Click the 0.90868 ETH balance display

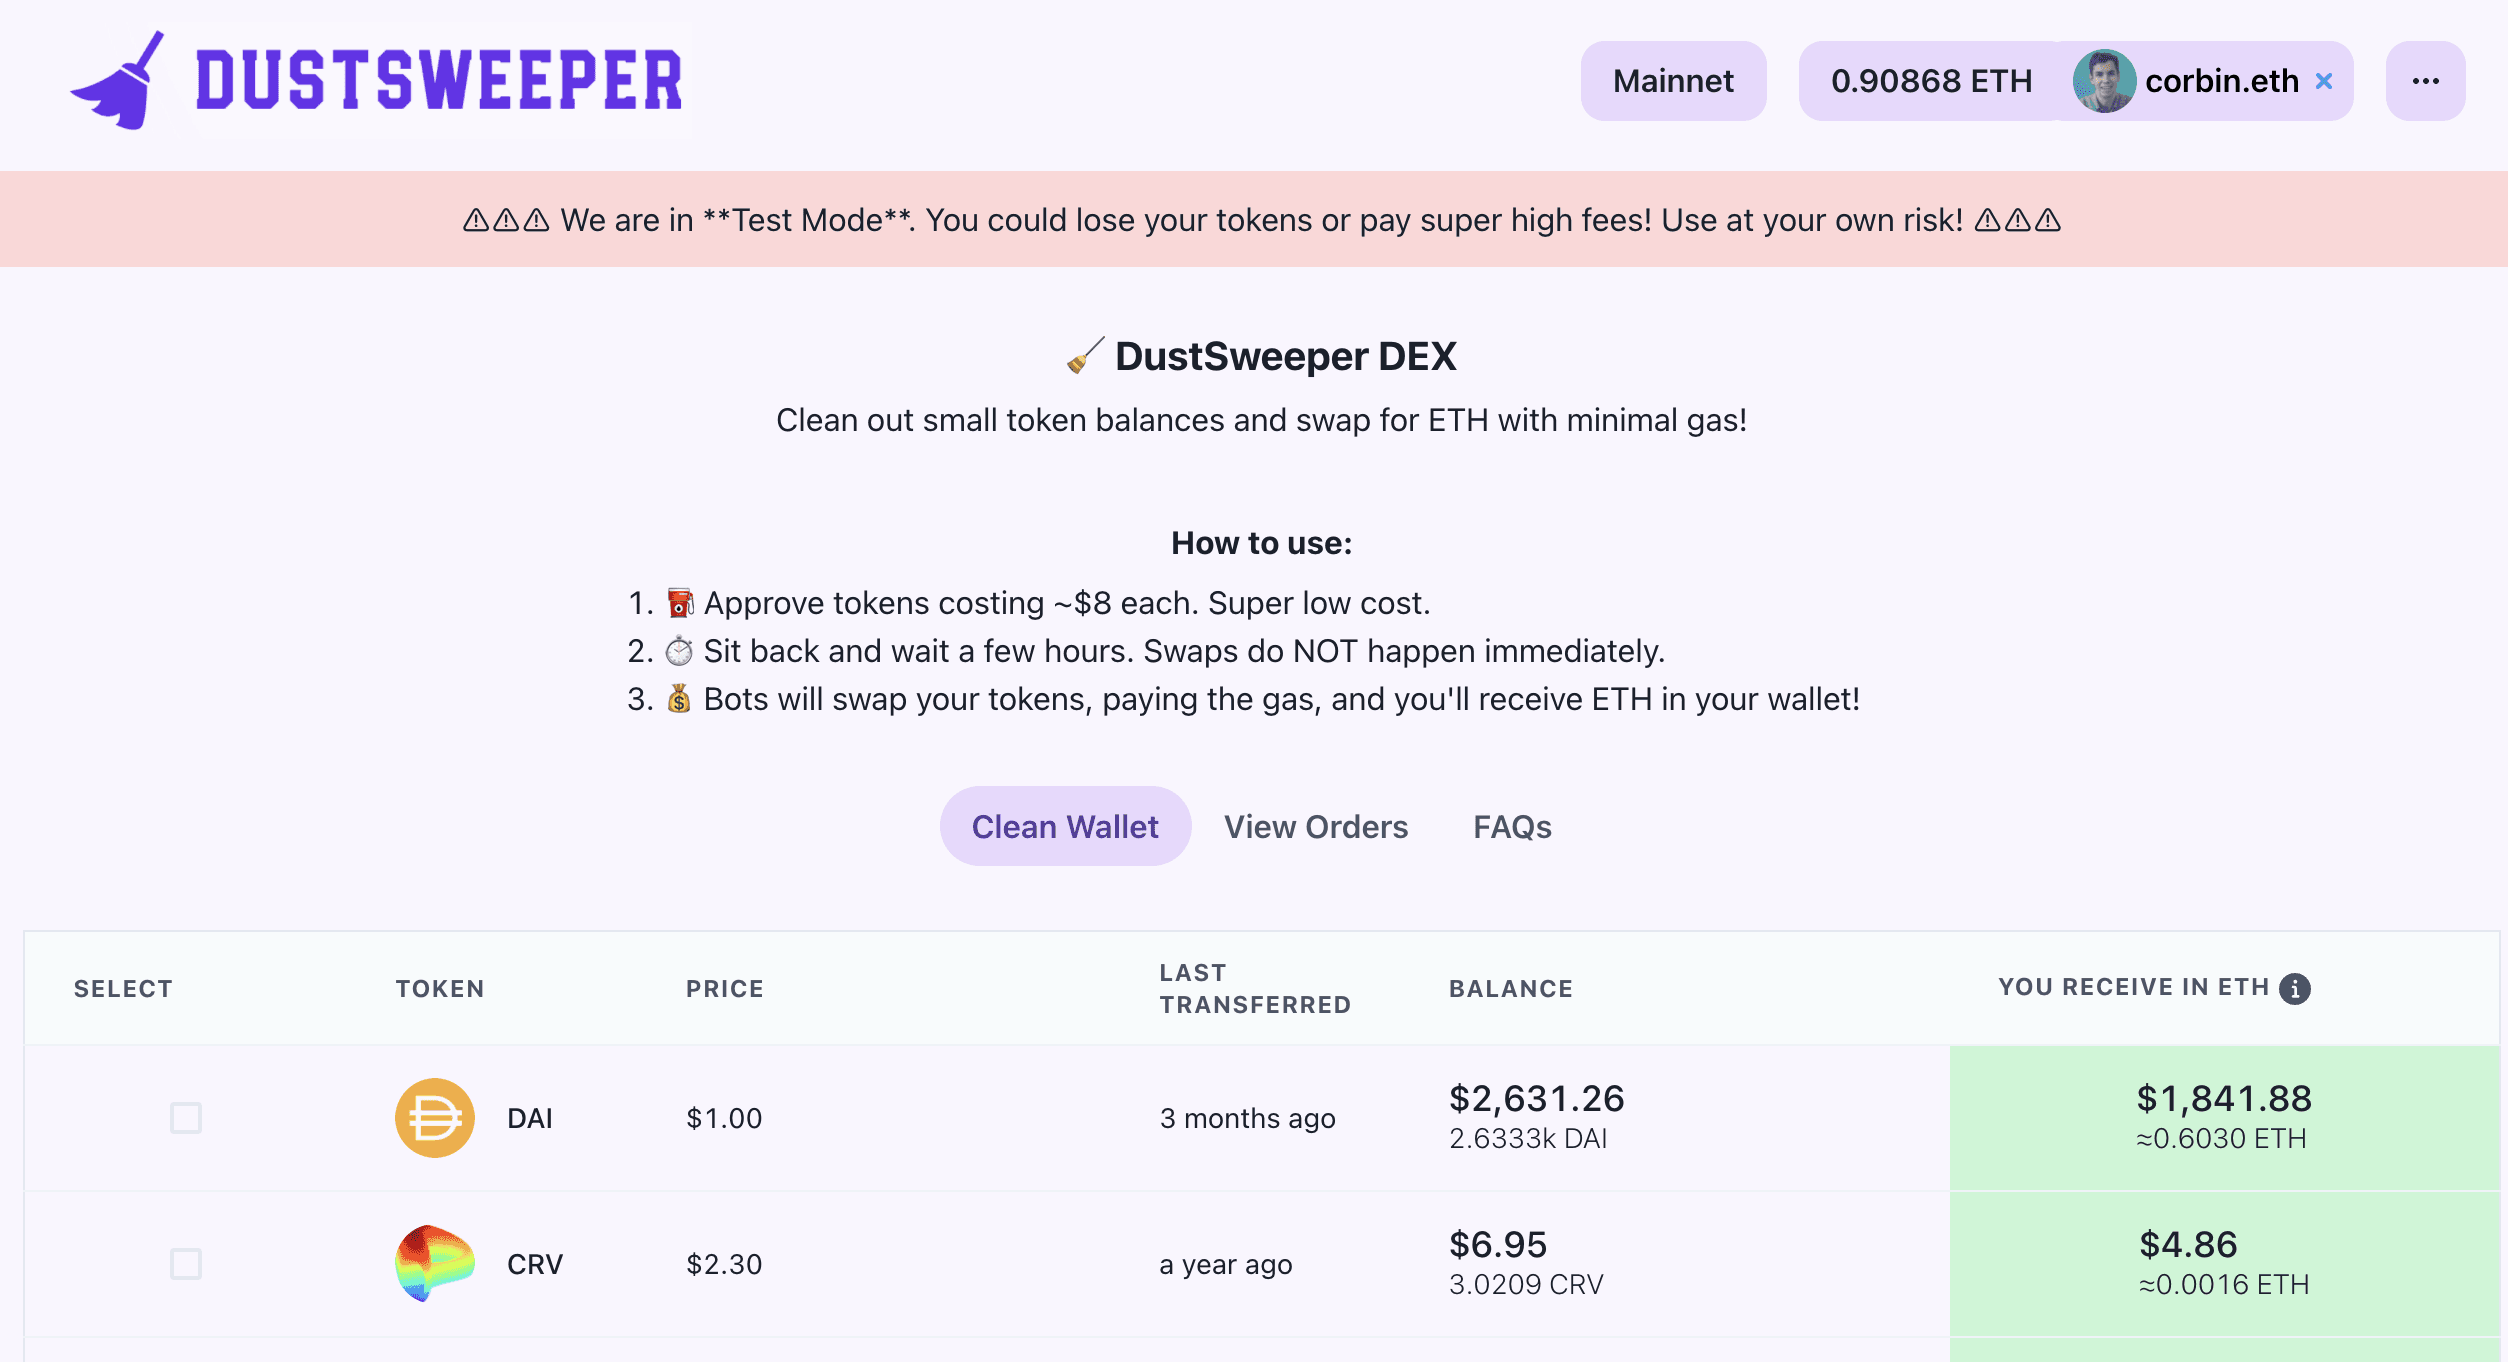[x=1928, y=79]
